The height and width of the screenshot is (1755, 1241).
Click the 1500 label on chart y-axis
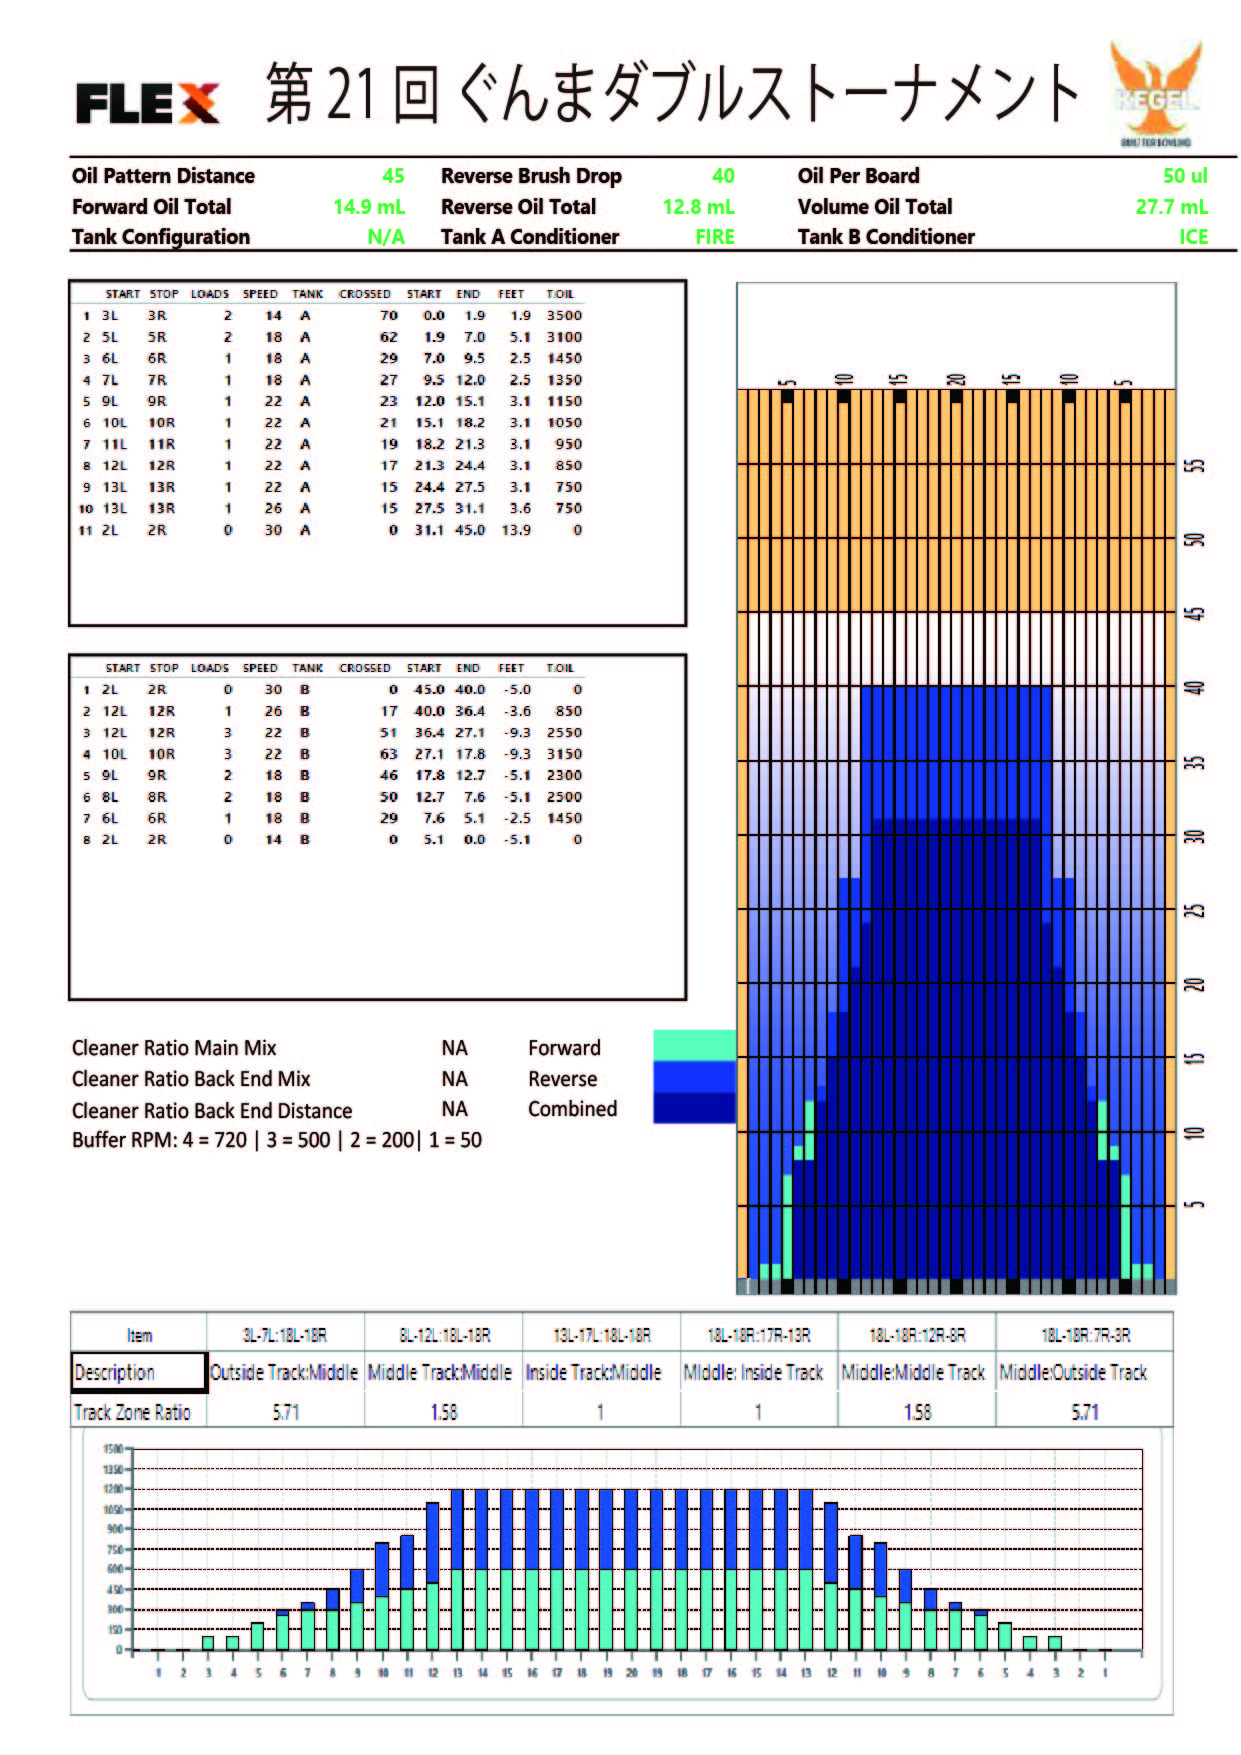pos(112,1449)
